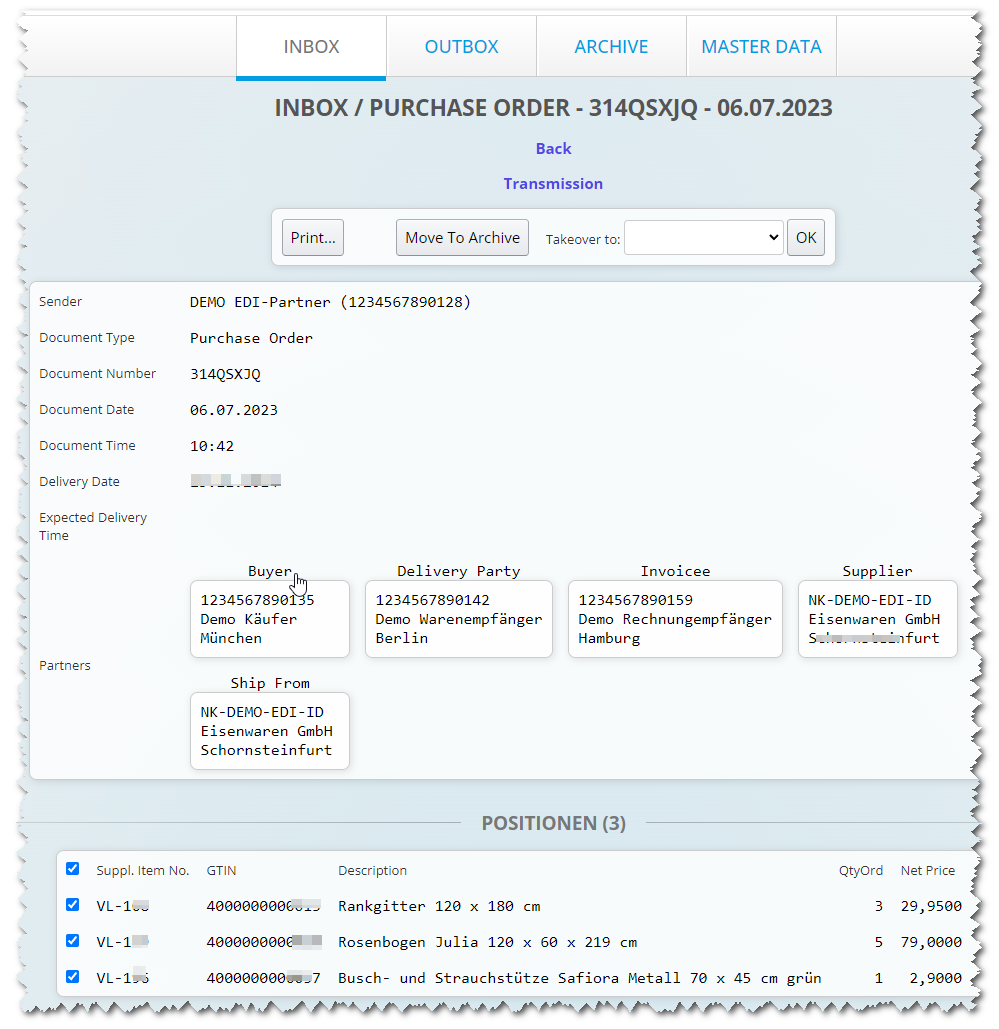Uncheck the Rosenbogen Julia row checkbox
This screenshot has height=1029, width=999.
click(x=72, y=941)
